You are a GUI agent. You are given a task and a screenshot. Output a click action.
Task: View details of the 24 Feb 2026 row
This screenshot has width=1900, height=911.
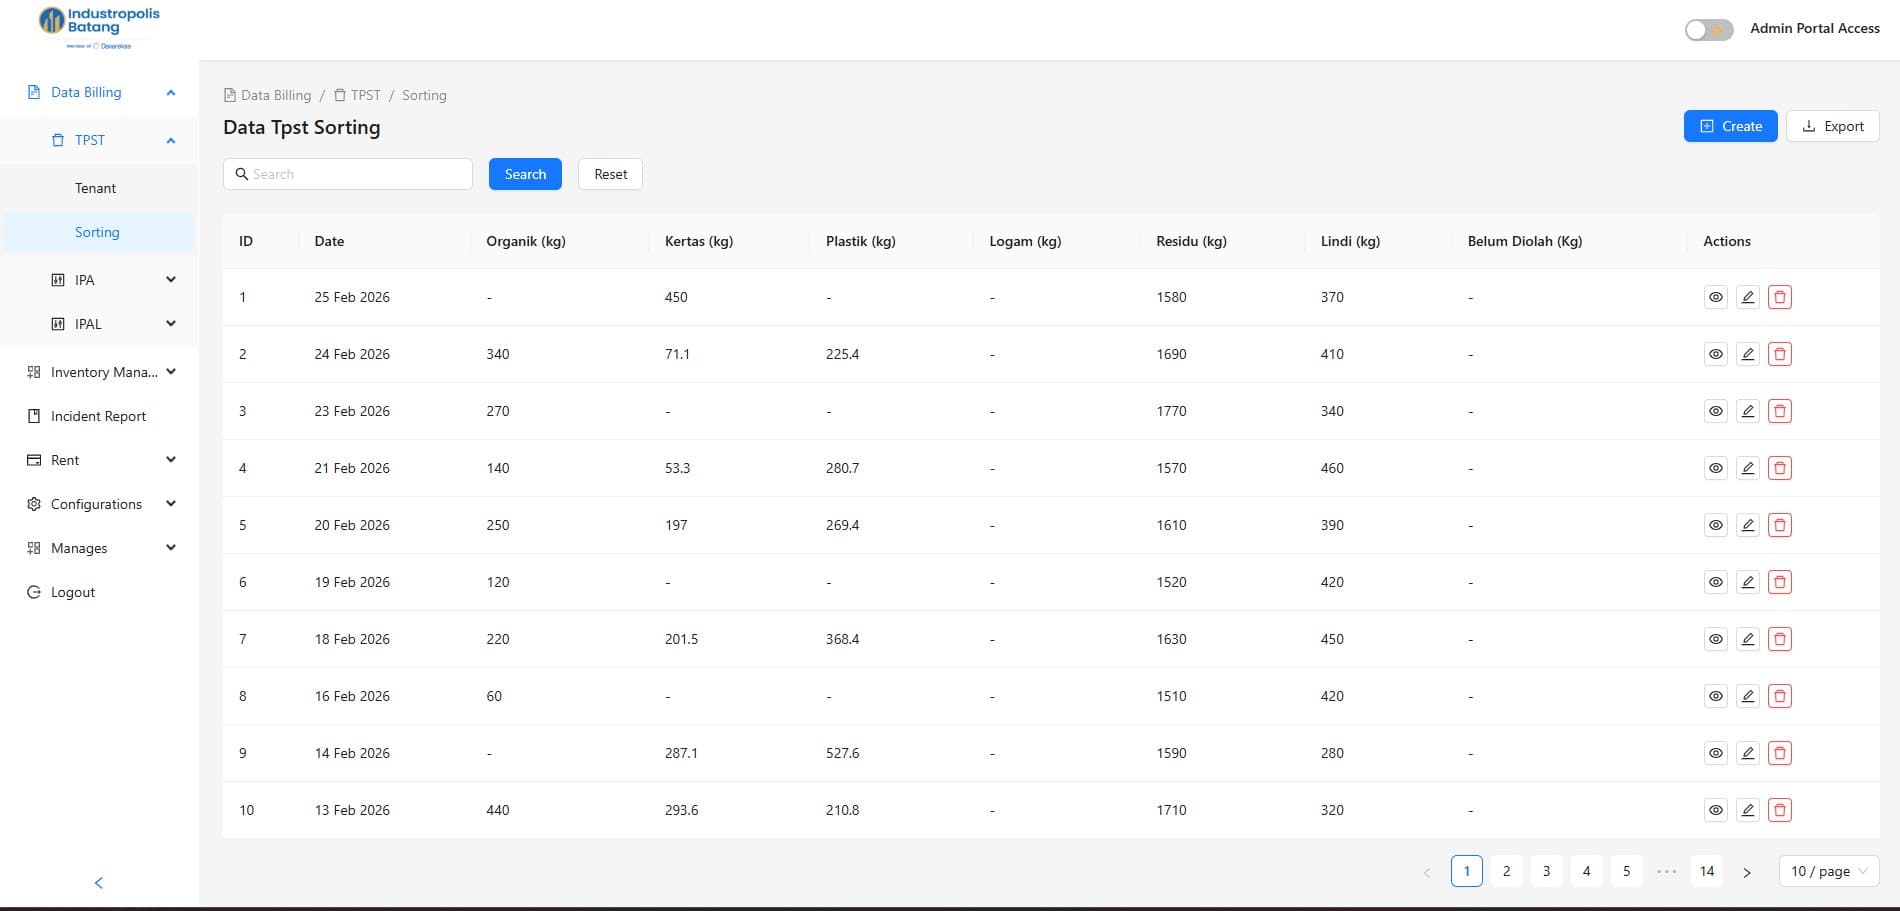coord(1716,354)
